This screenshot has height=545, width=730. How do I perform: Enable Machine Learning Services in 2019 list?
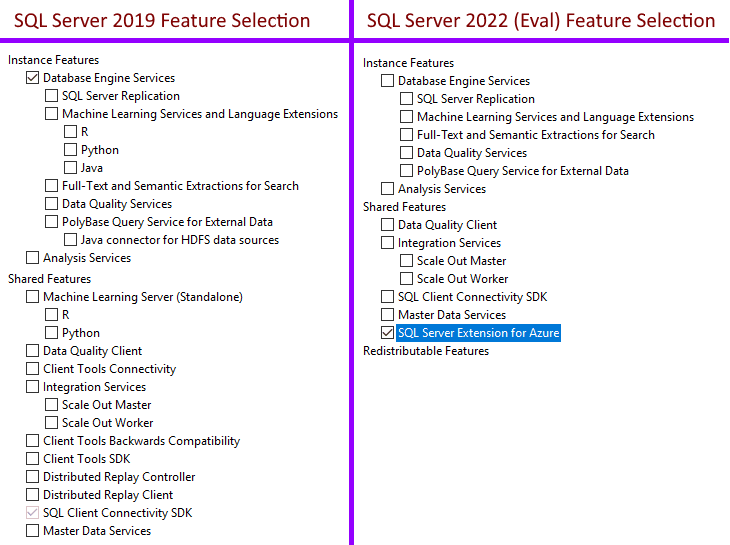coord(51,114)
